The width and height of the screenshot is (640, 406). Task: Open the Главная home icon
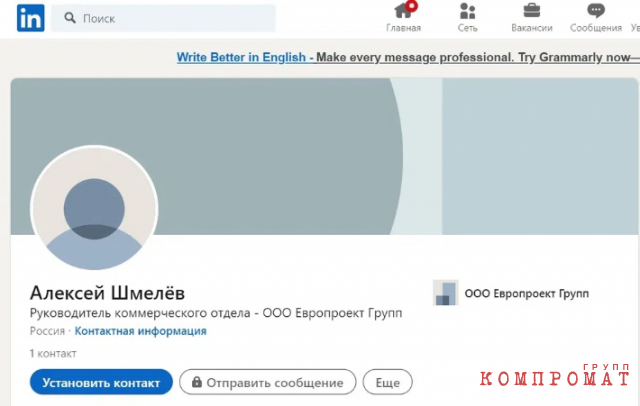point(403,11)
